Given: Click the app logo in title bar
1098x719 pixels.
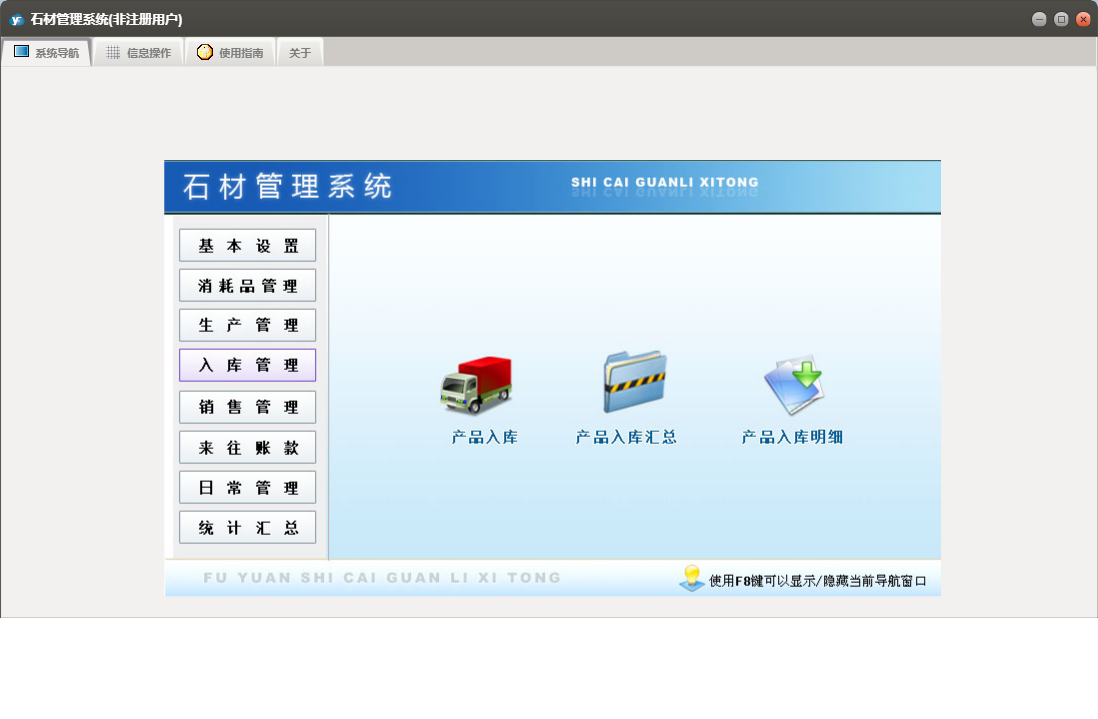Looking at the screenshot, I should coord(16,20).
